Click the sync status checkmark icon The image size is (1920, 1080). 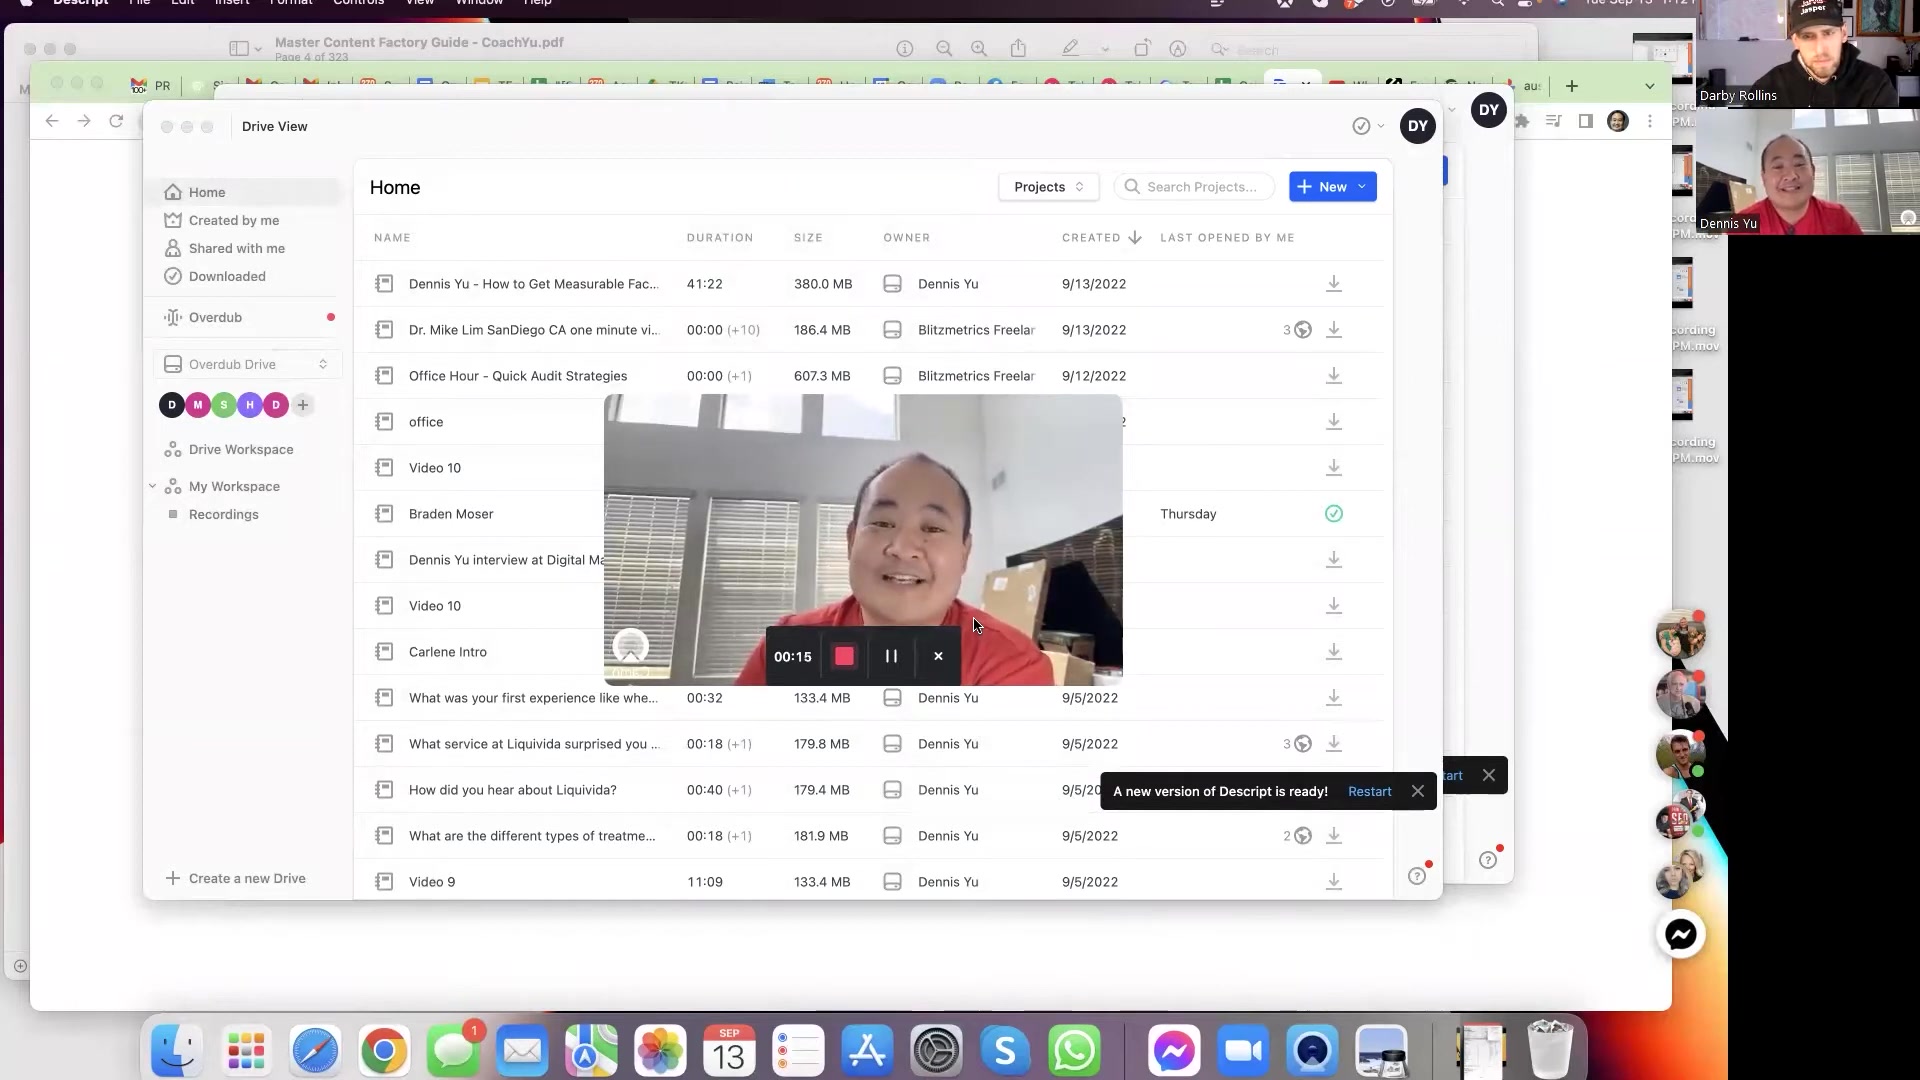coord(1360,126)
